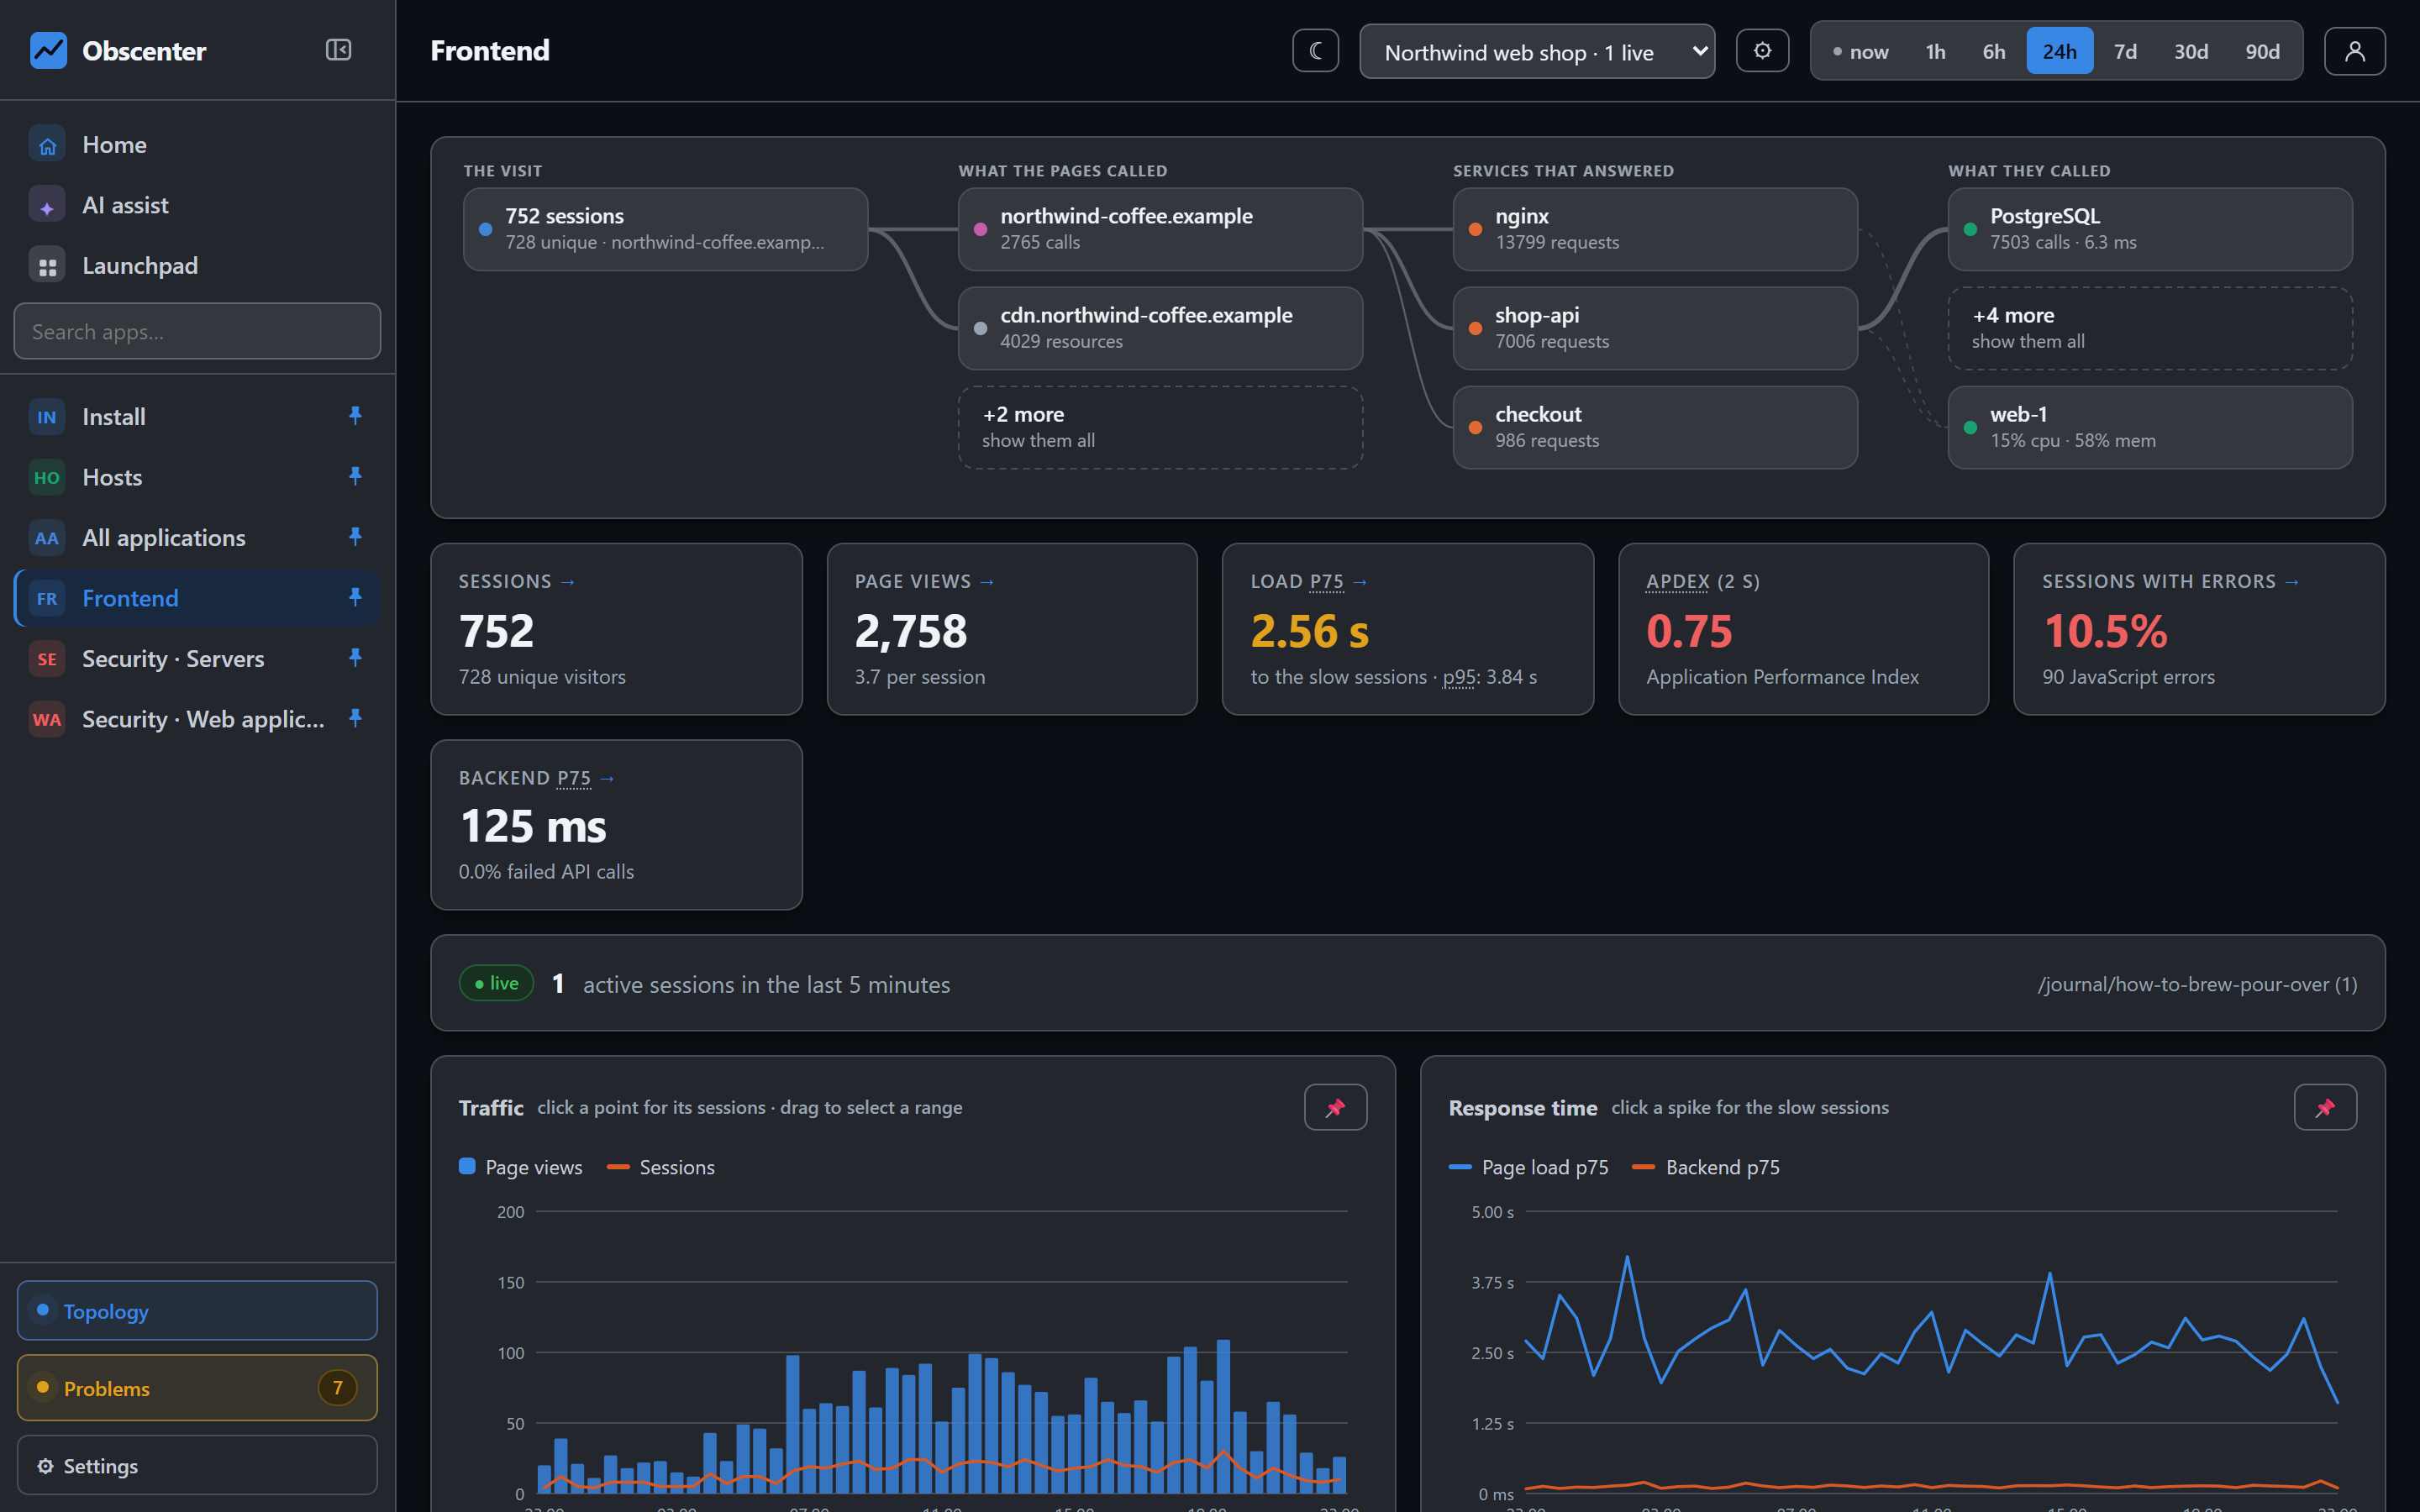Open Hosts app badge HO

click(x=47, y=477)
